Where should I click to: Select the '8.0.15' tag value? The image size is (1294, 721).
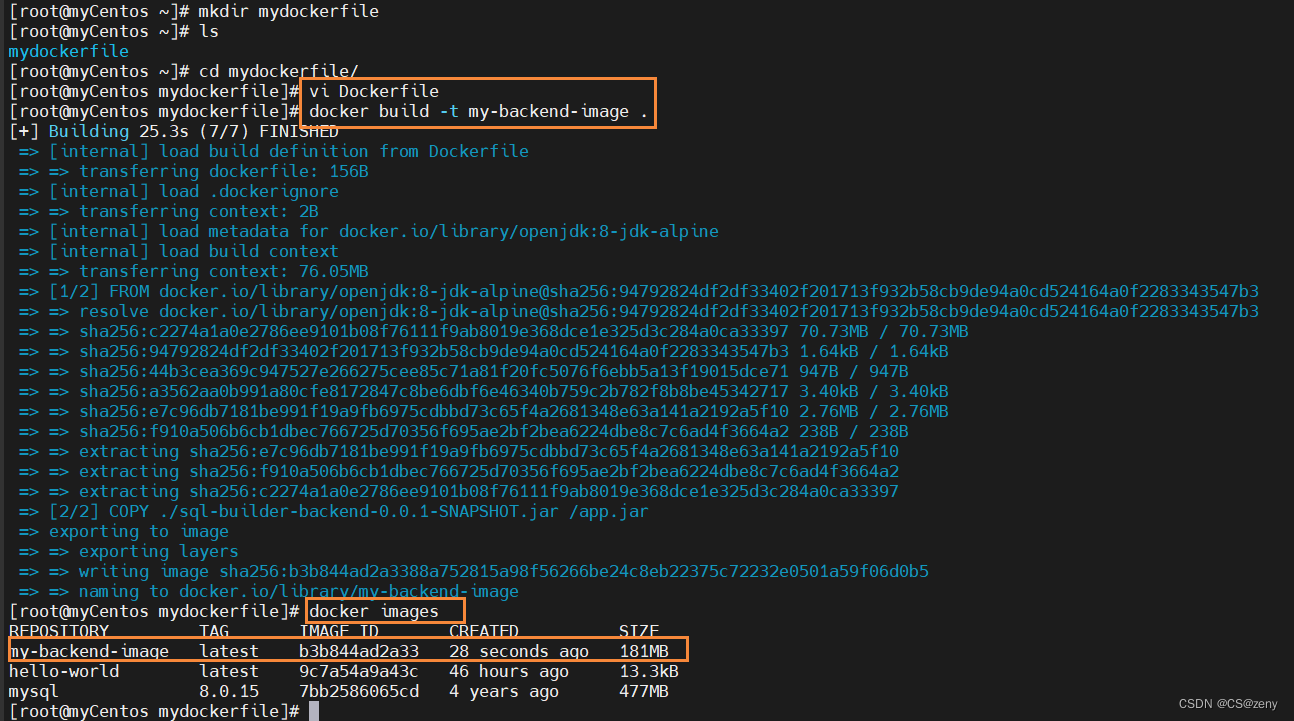pyautogui.click(x=229, y=691)
